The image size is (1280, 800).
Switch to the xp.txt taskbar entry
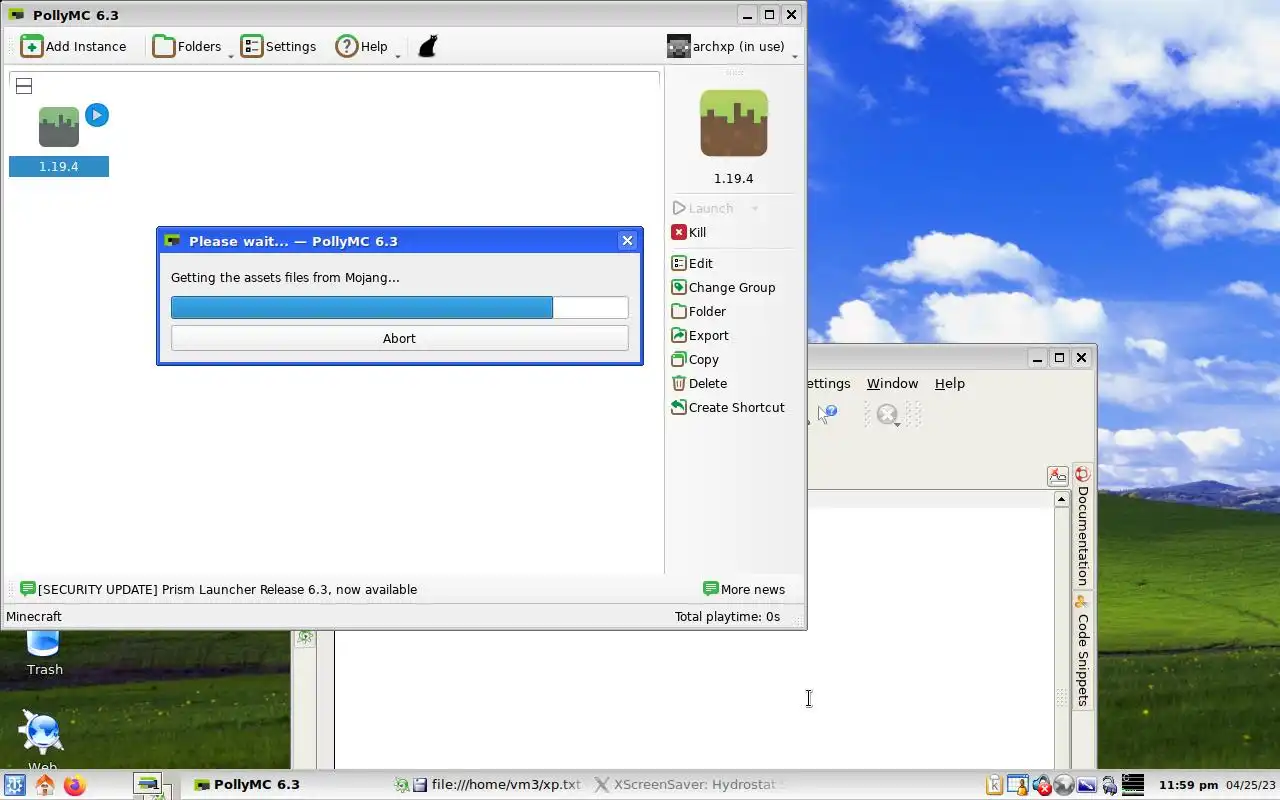tap(487, 785)
